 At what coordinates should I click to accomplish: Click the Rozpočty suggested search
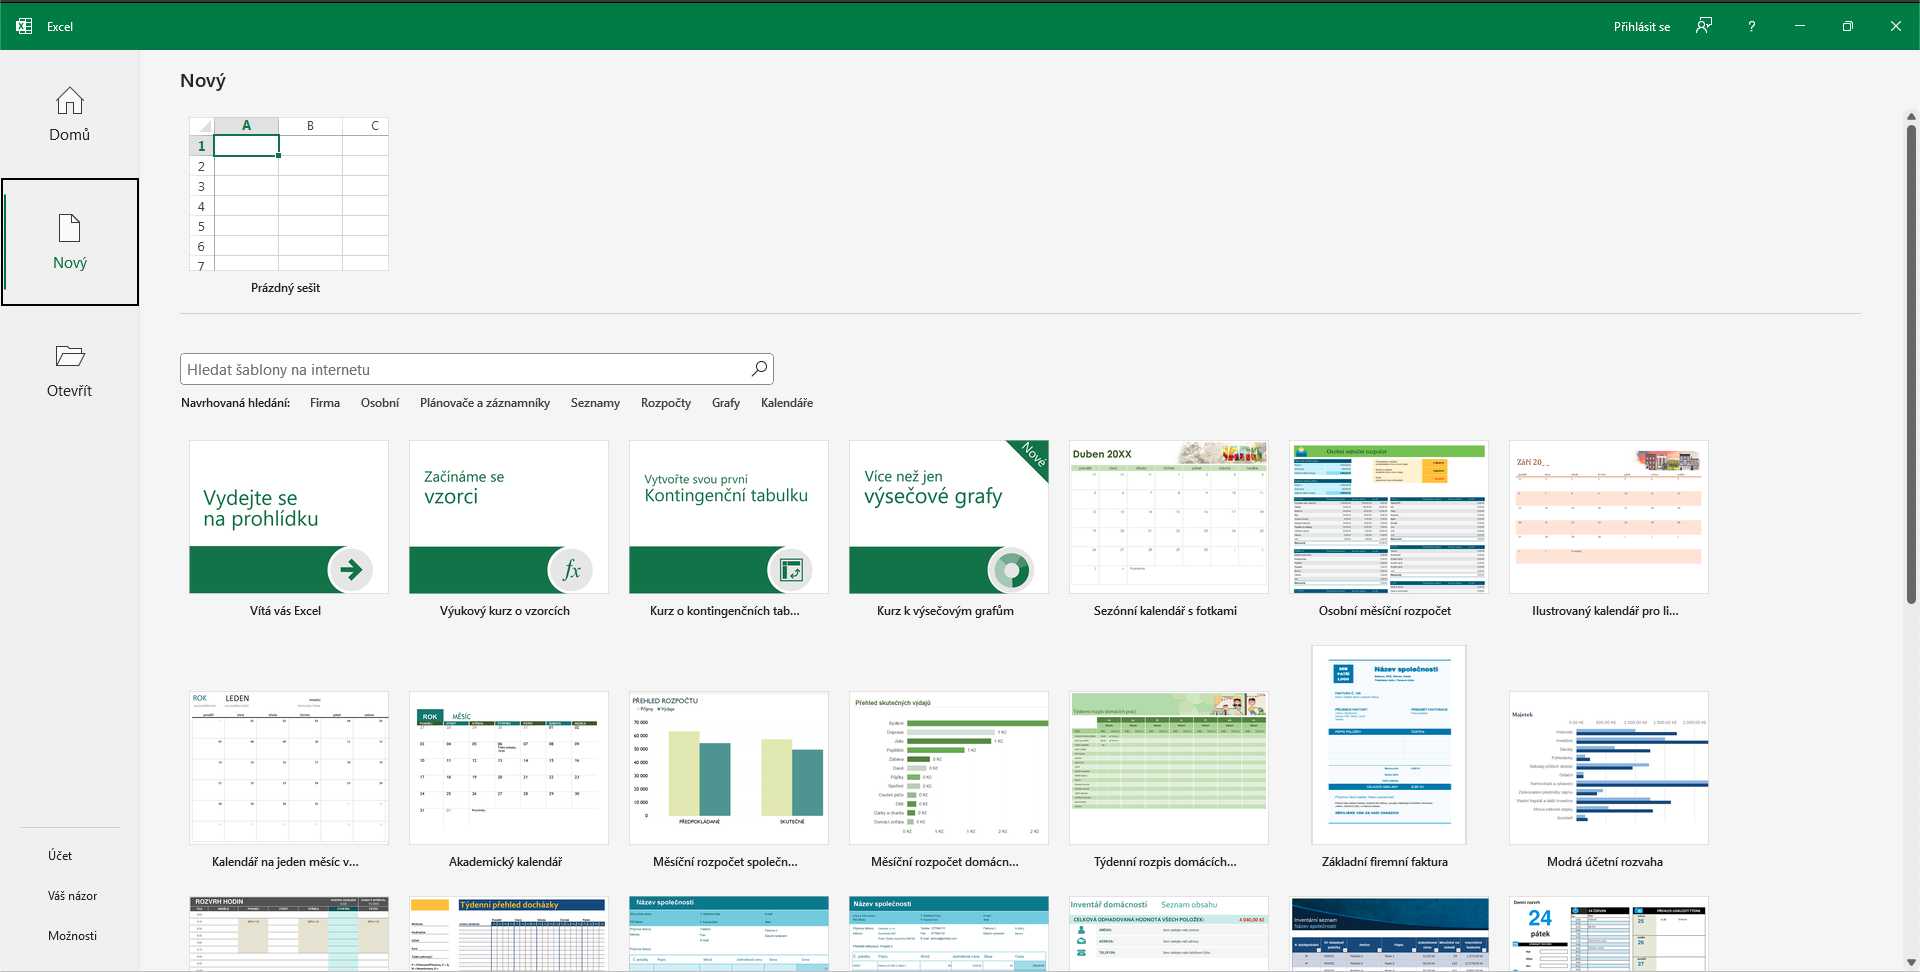click(665, 403)
